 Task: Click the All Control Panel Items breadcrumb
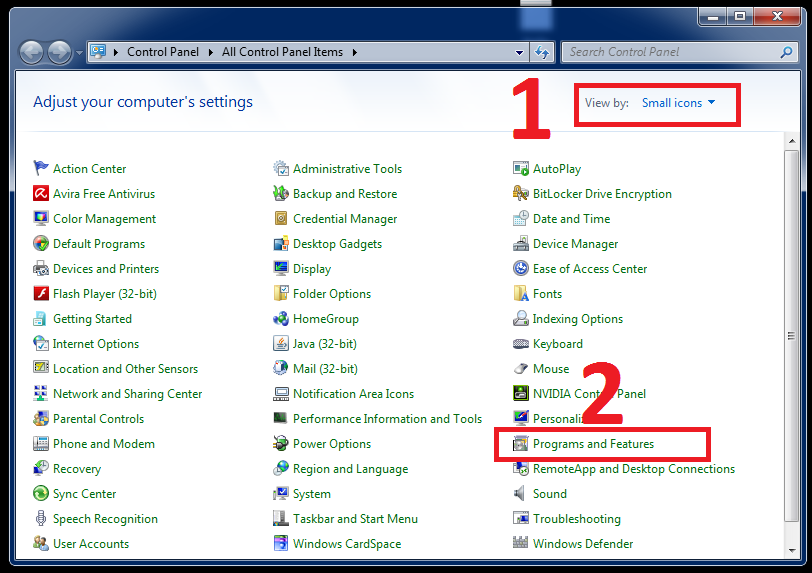[x=282, y=52]
